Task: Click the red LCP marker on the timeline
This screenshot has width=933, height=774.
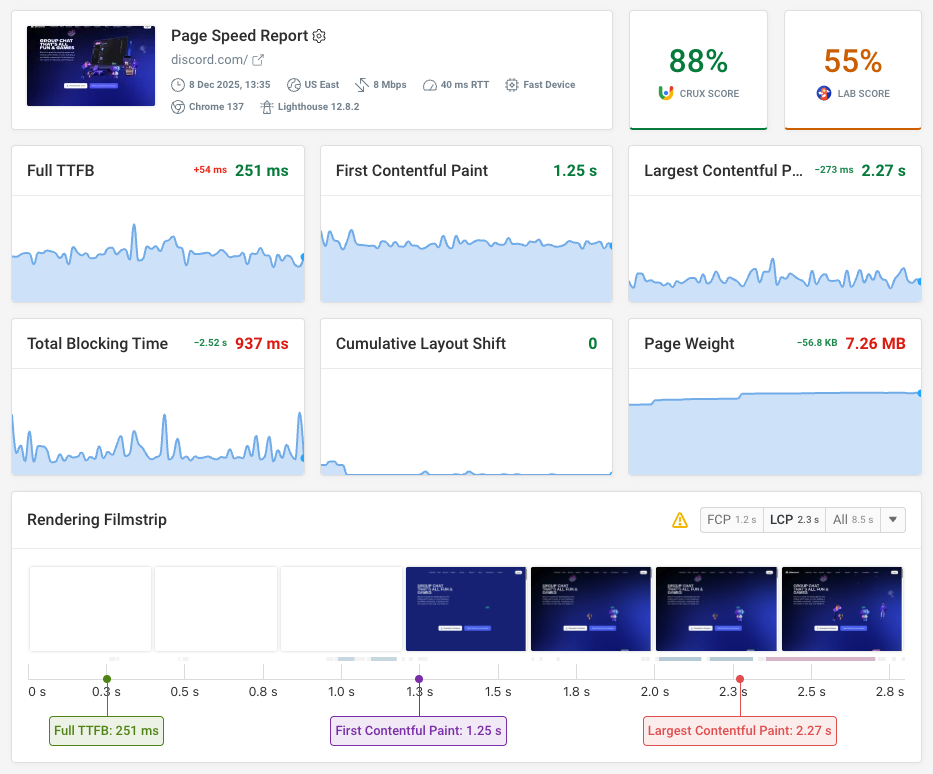Action: [740, 677]
